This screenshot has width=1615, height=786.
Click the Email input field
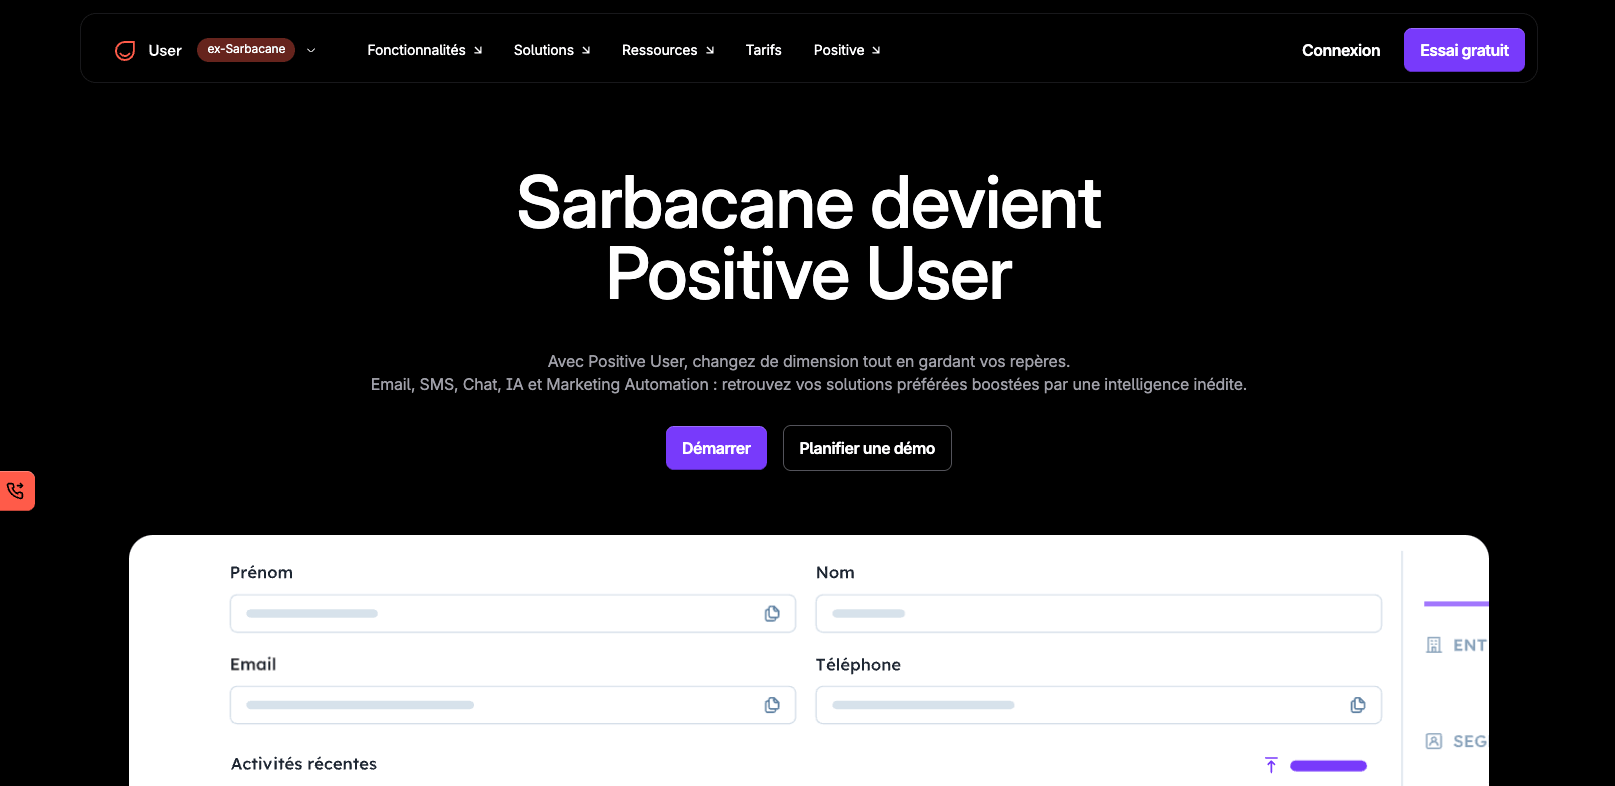click(x=513, y=705)
